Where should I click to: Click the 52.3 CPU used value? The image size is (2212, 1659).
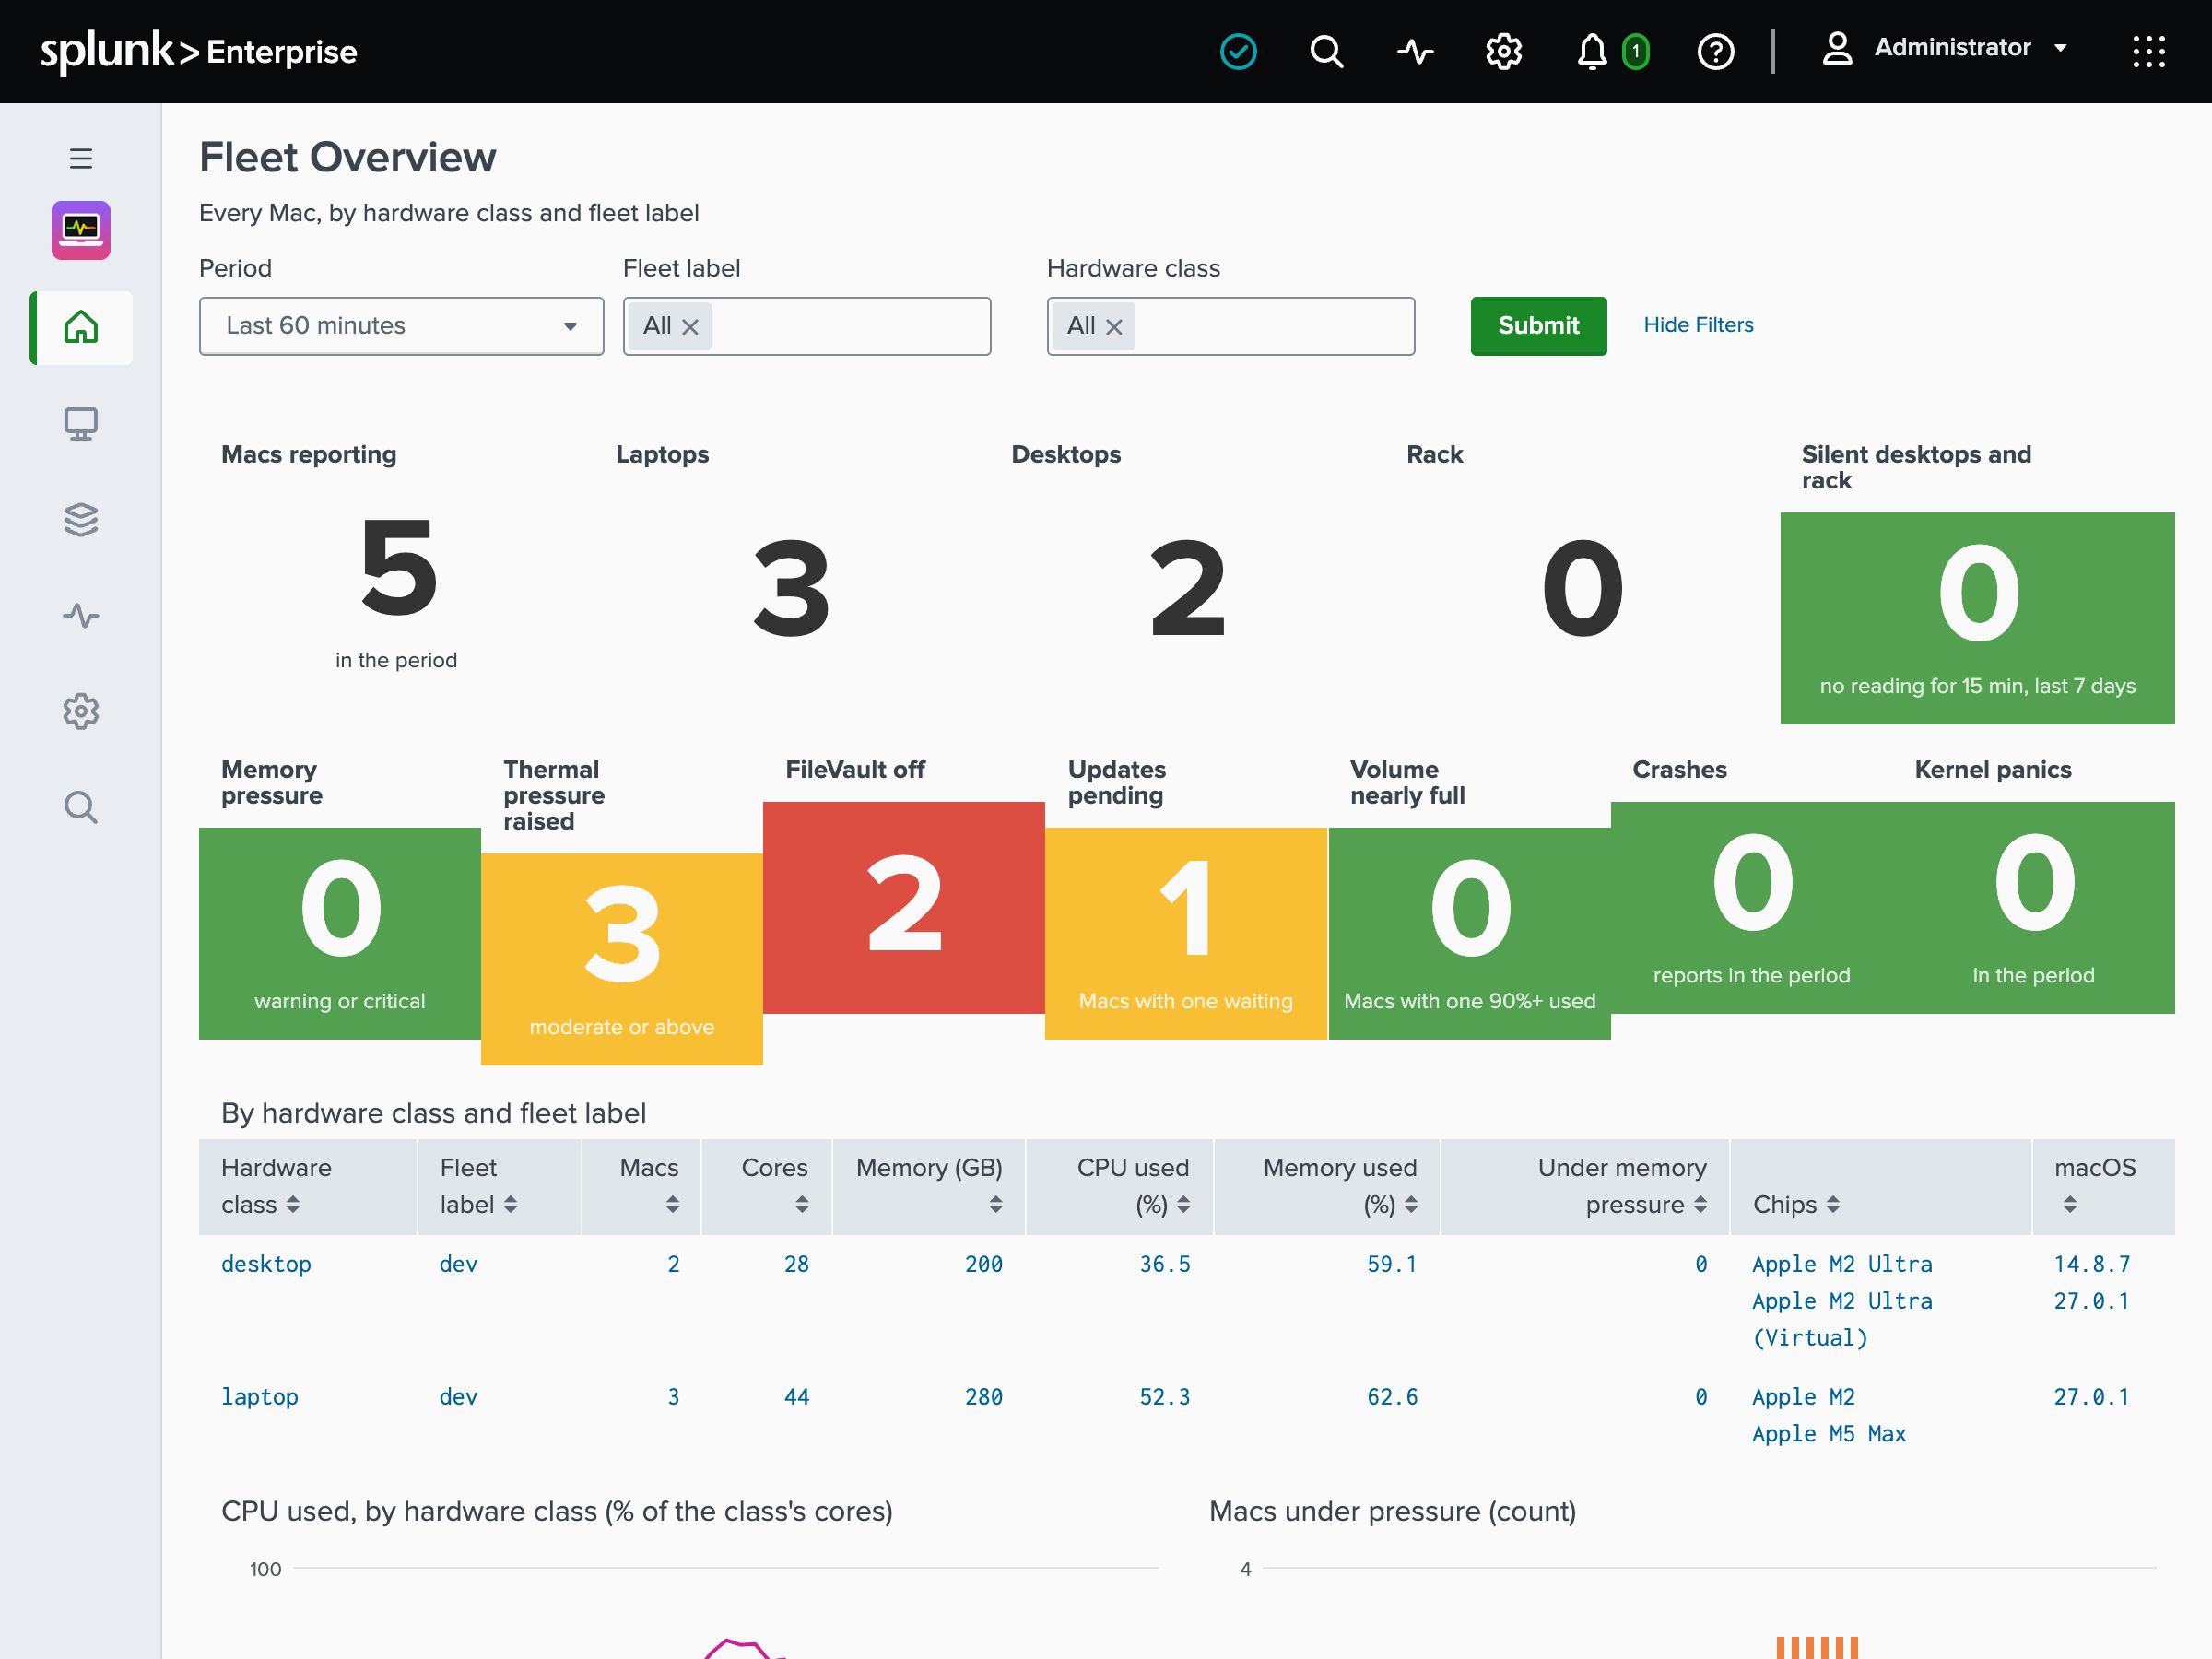click(x=1165, y=1397)
